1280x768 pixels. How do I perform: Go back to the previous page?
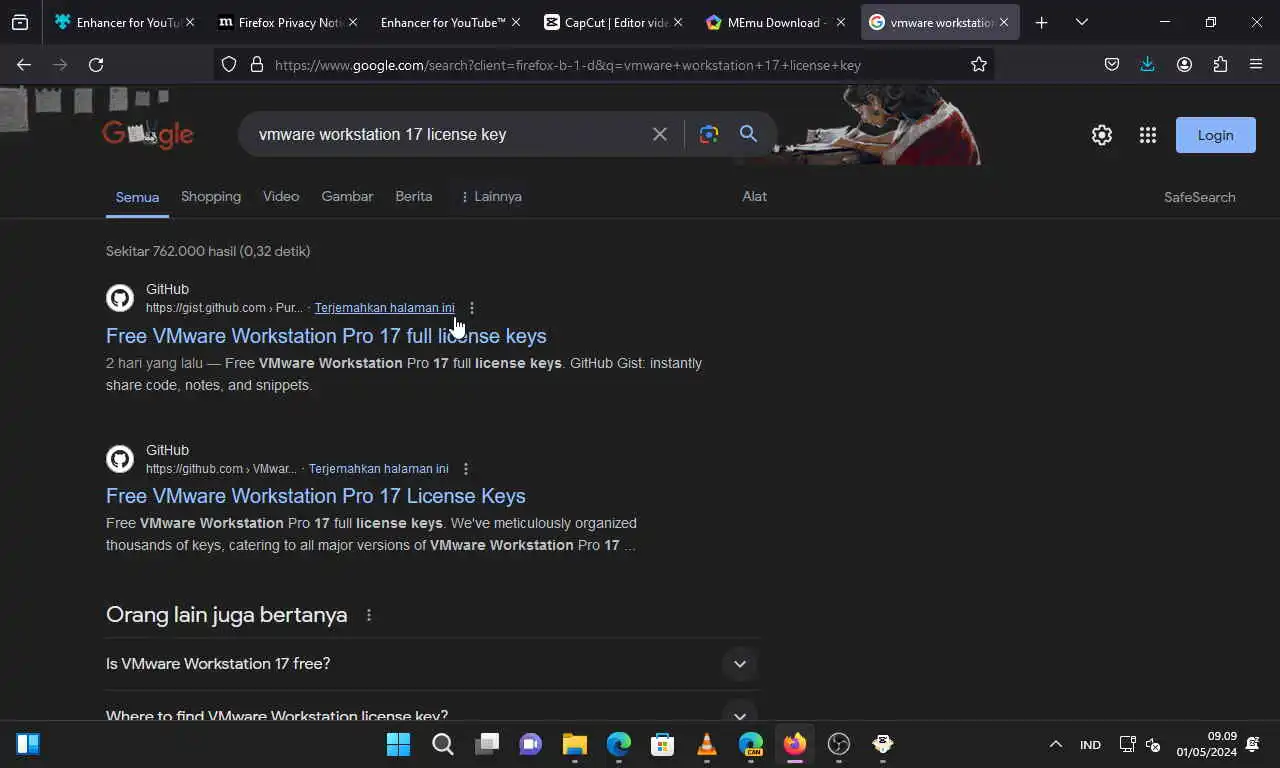(x=24, y=64)
